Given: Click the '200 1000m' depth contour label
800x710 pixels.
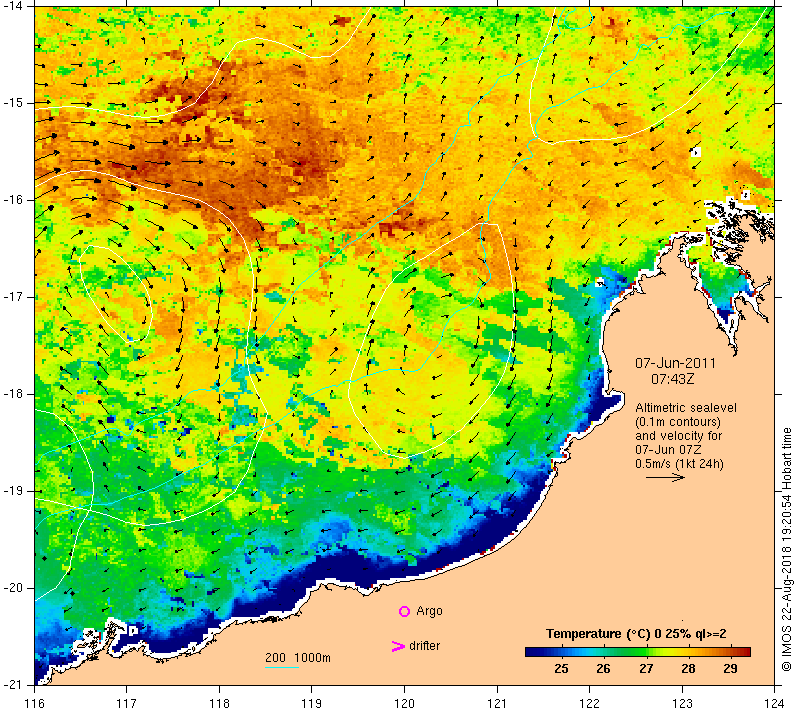Looking at the screenshot, I should [298, 658].
